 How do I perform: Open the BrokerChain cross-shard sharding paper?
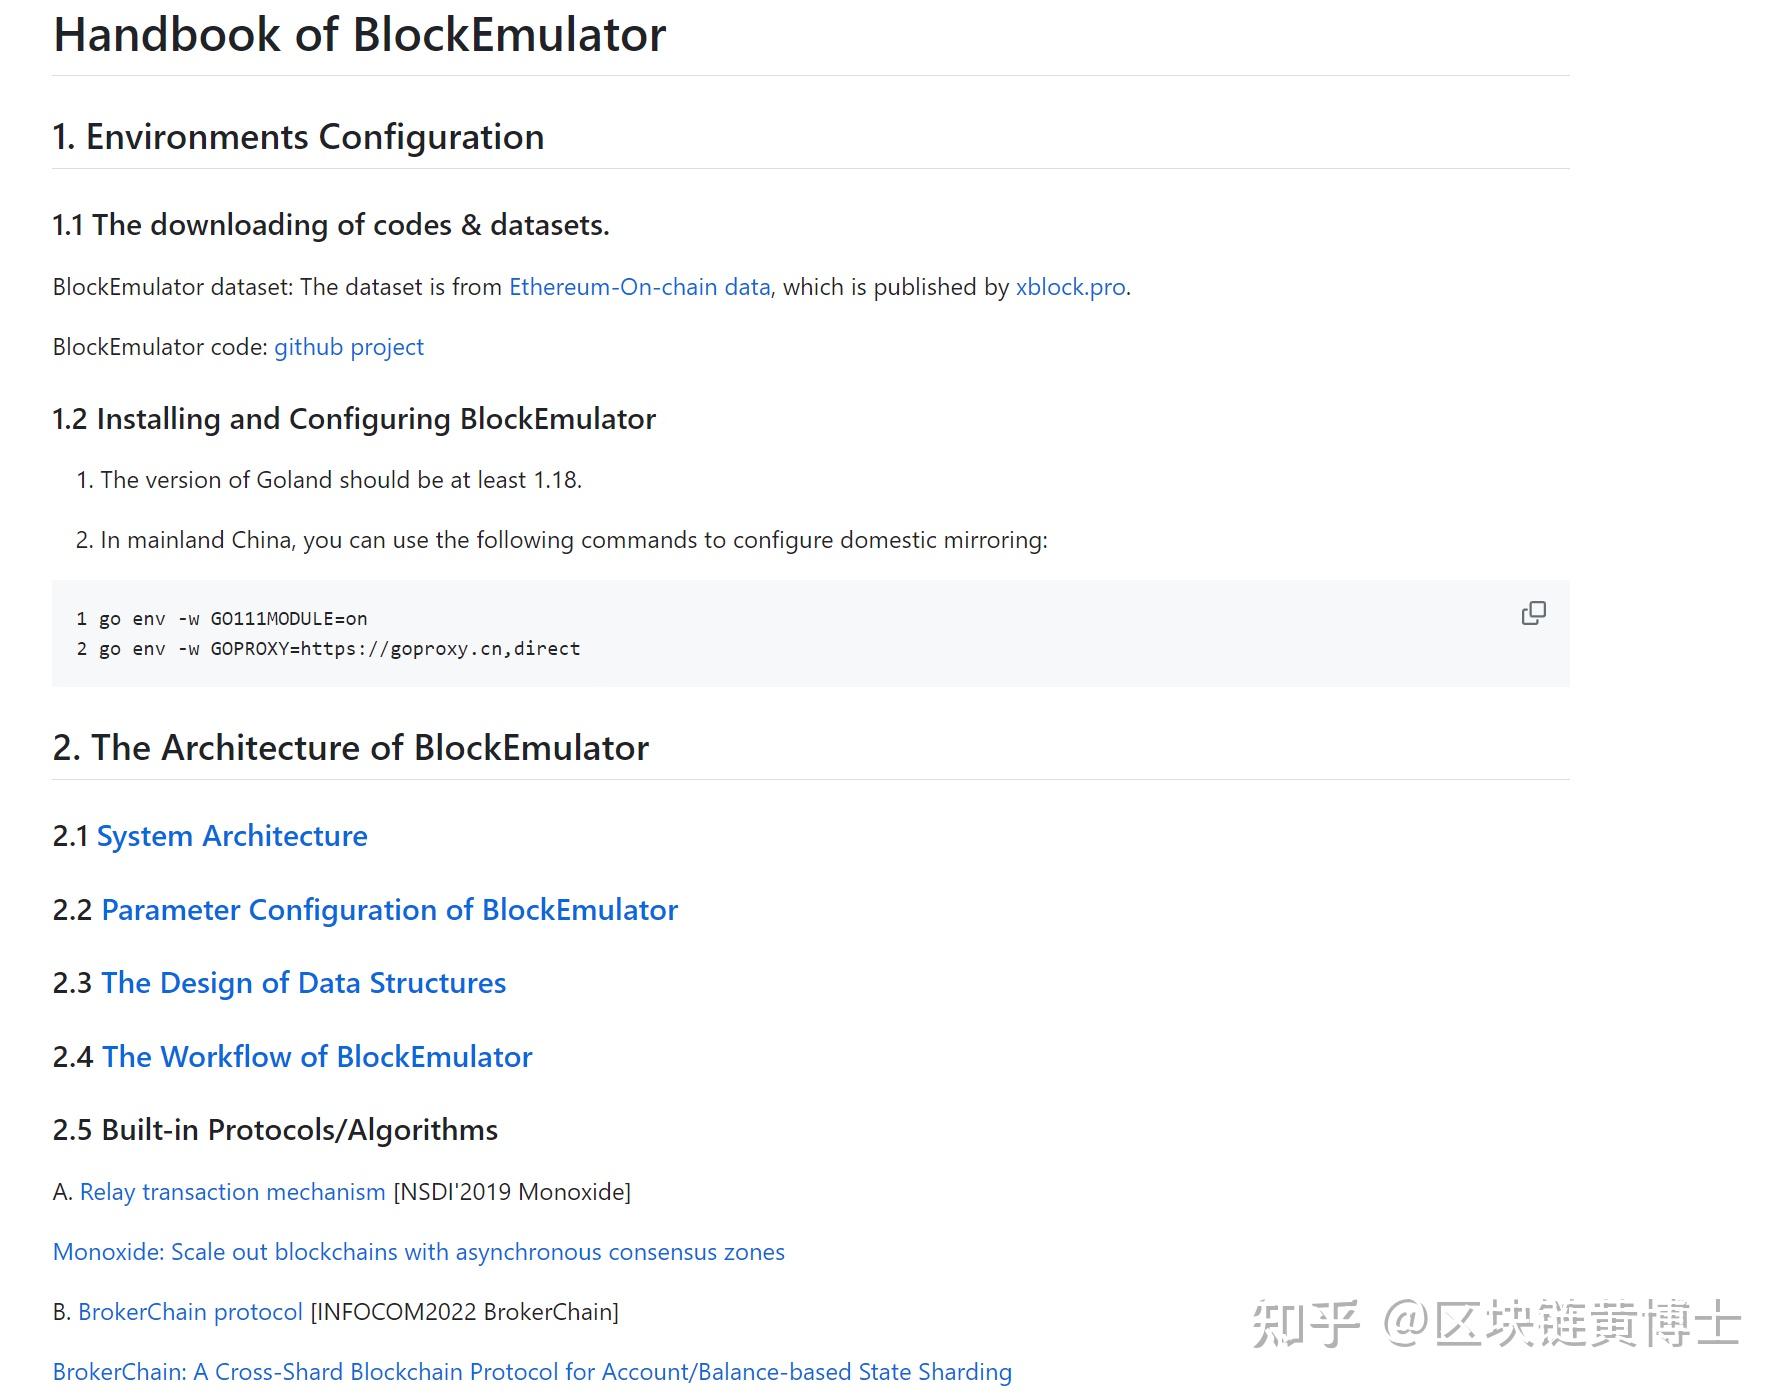point(533,1372)
